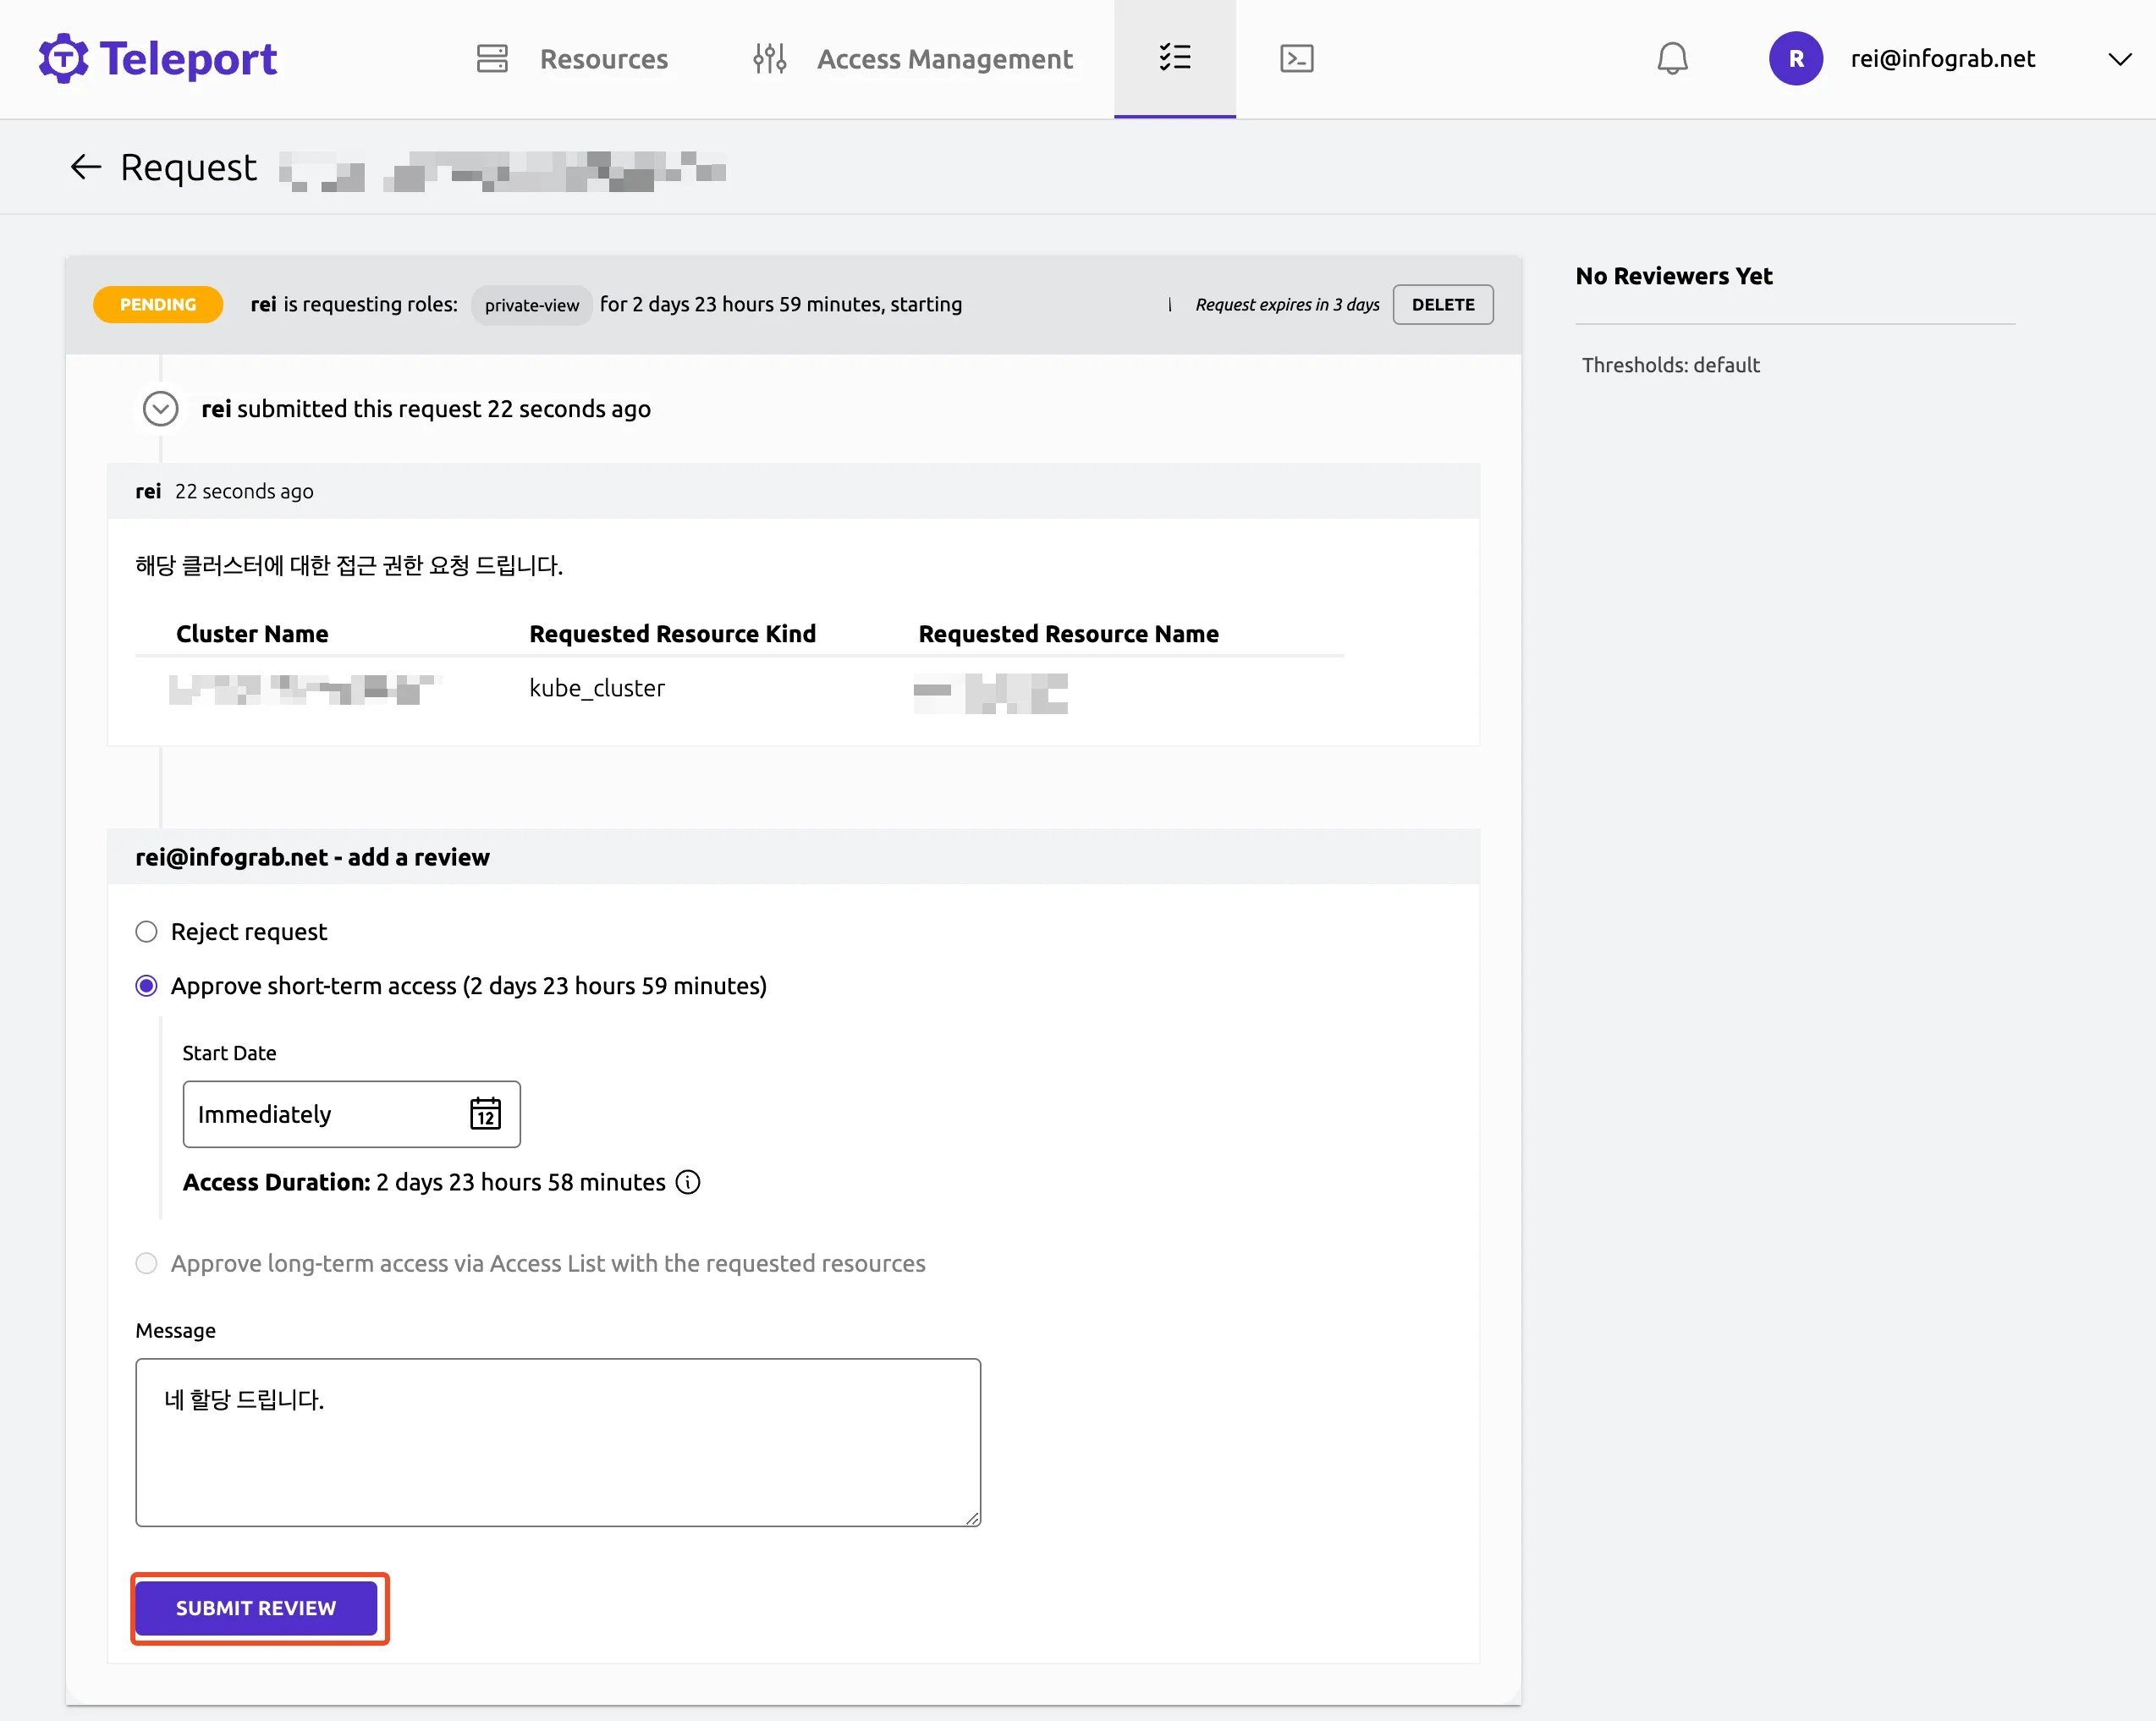Image resolution: width=2156 pixels, height=1721 pixels.
Task: Open the Resources server icon
Action: click(x=492, y=59)
